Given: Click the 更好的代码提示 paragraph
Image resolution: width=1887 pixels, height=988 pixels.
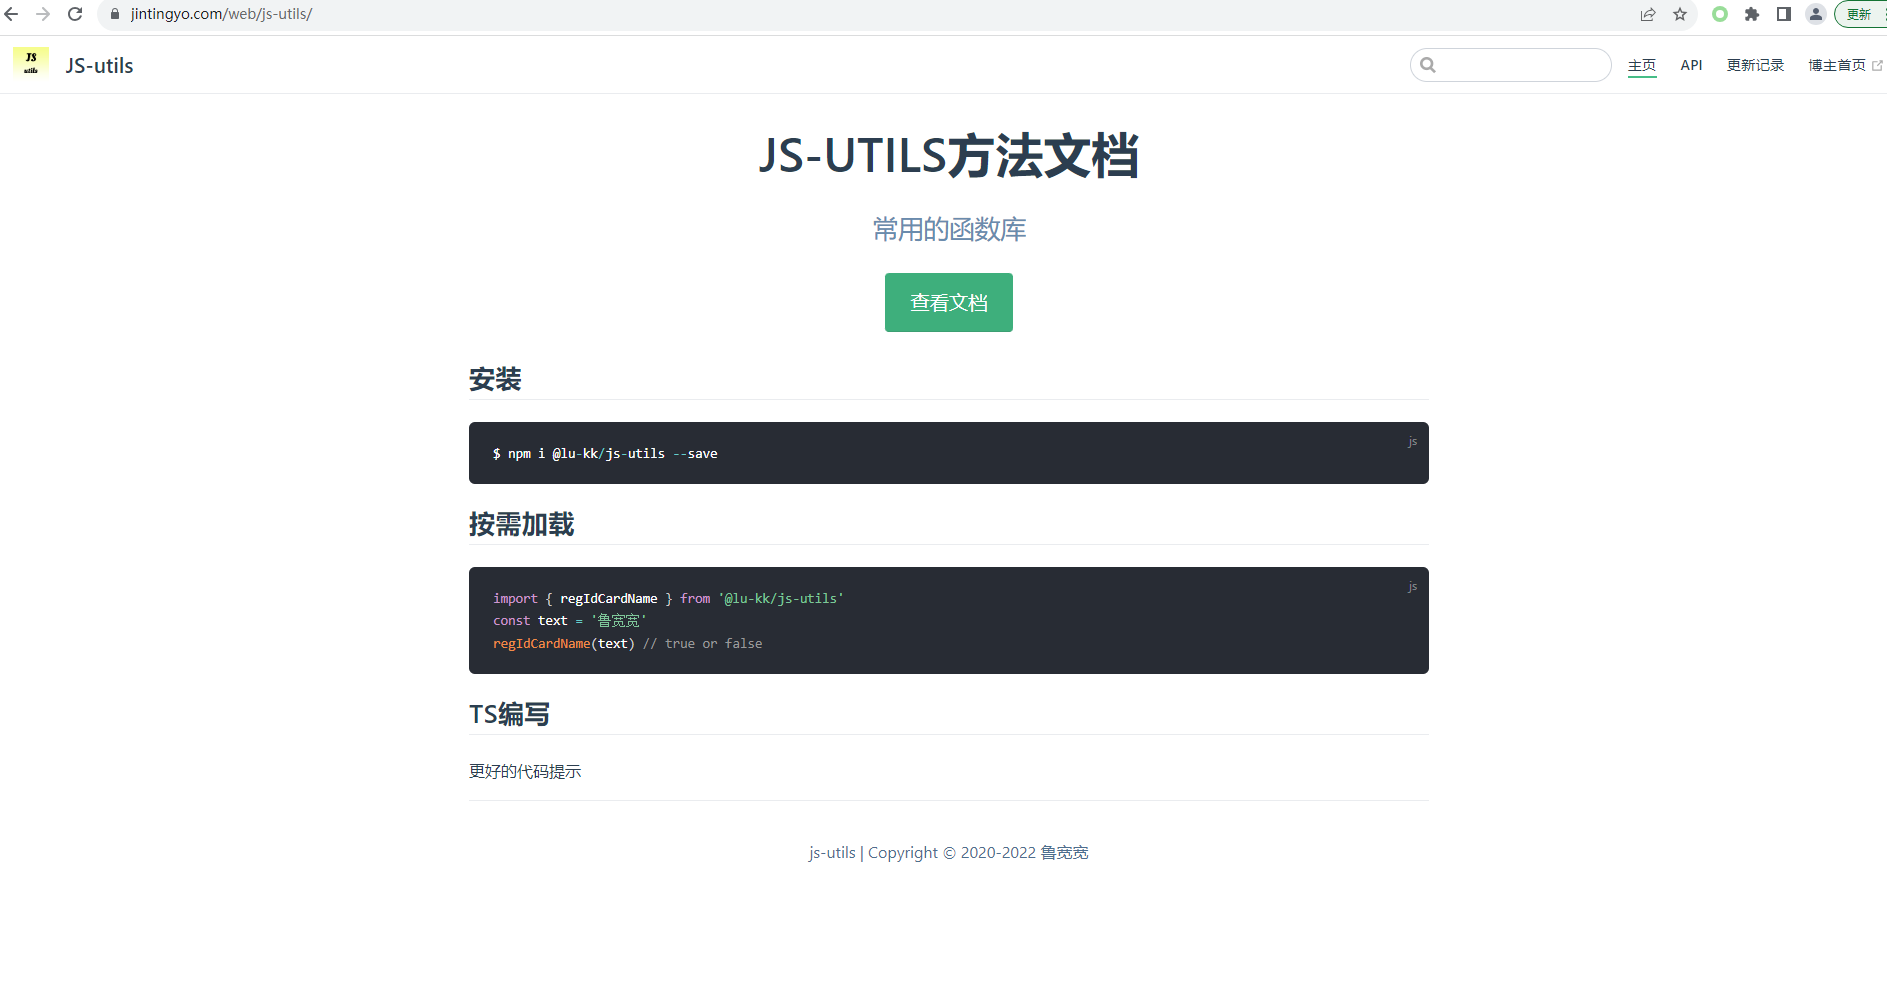Looking at the screenshot, I should (x=525, y=771).
